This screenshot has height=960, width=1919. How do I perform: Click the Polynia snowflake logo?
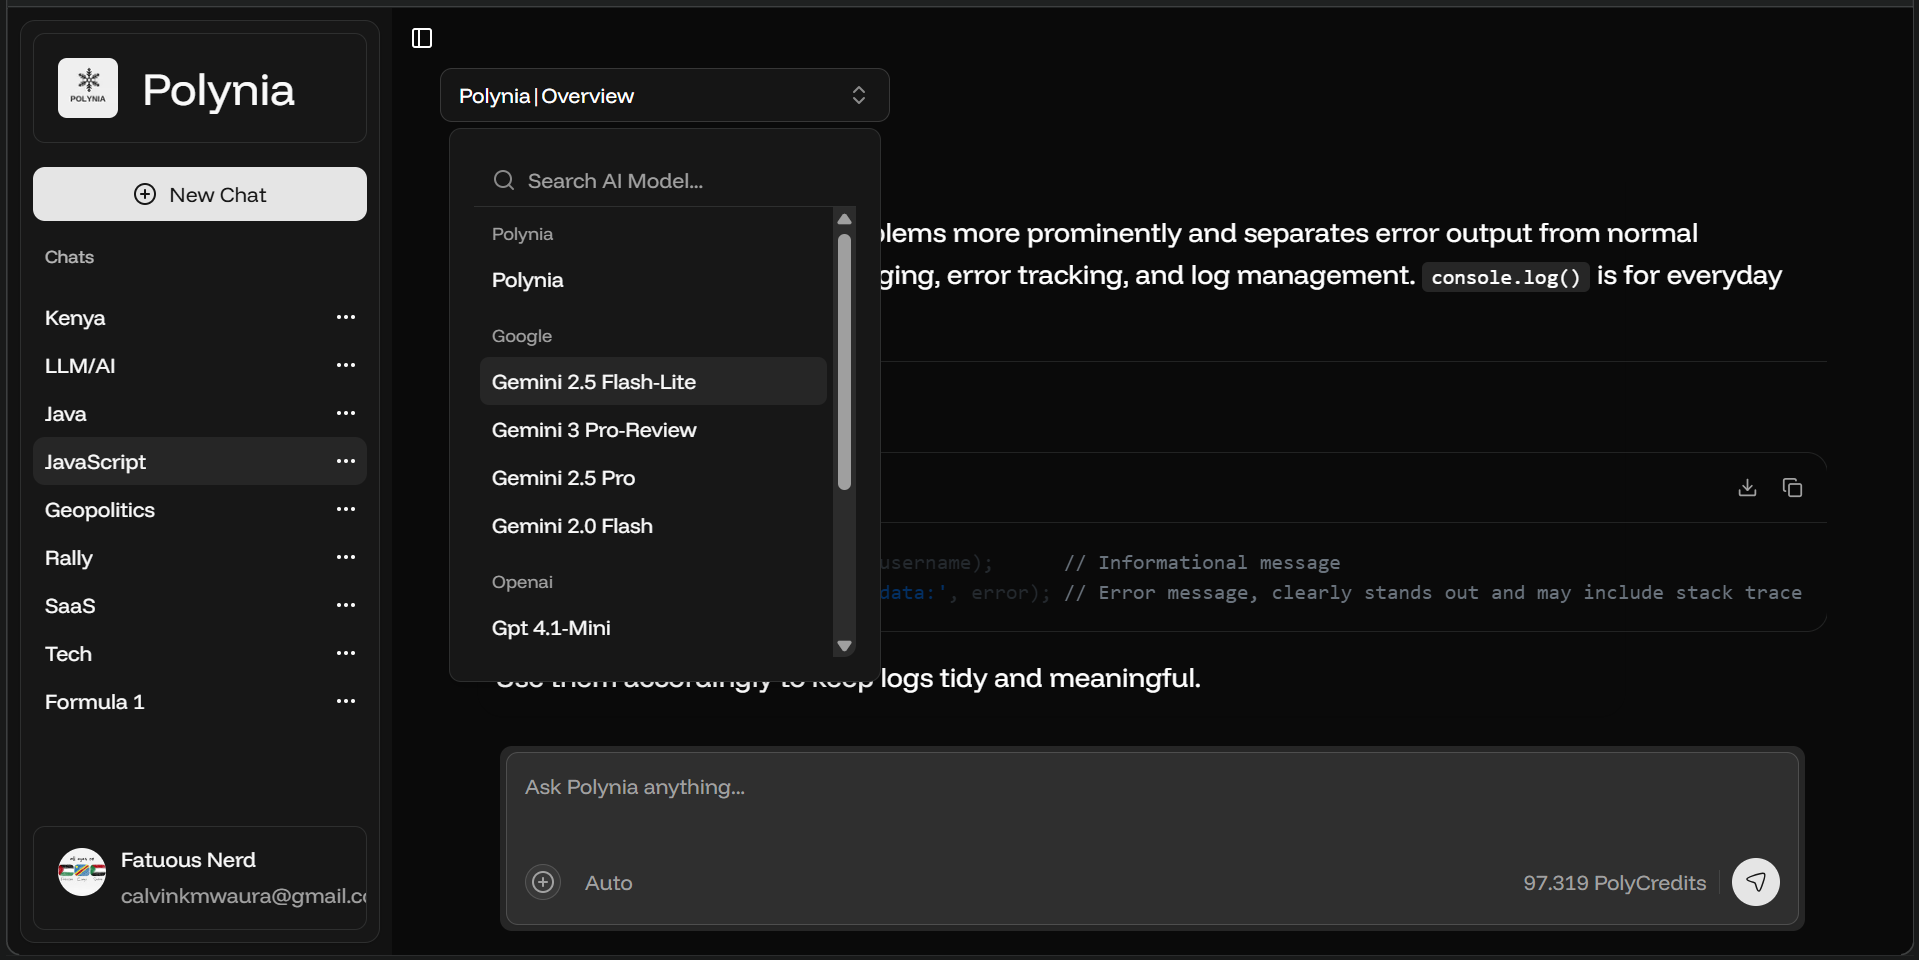click(x=88, y=88)
